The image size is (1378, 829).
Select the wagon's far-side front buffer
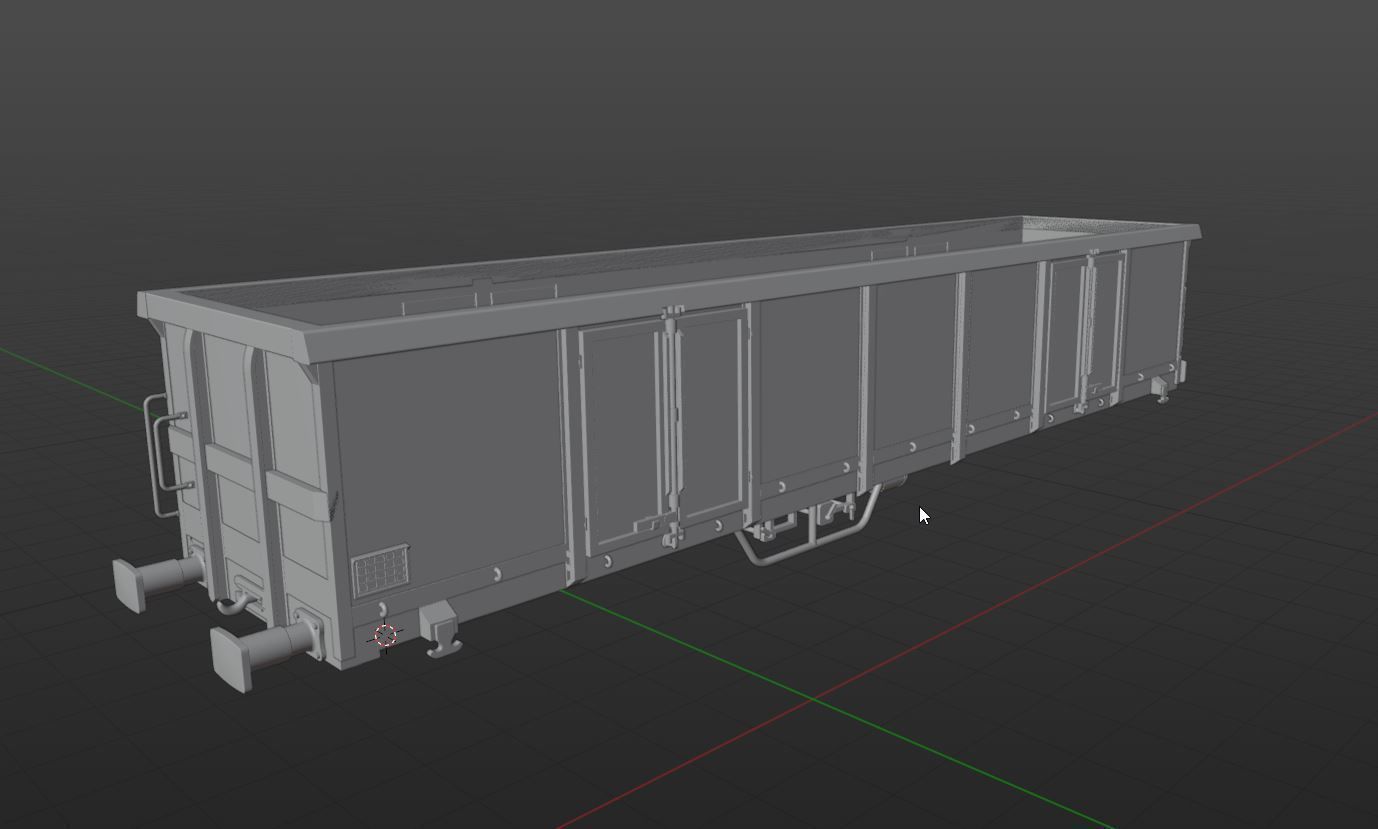[158, 582]
